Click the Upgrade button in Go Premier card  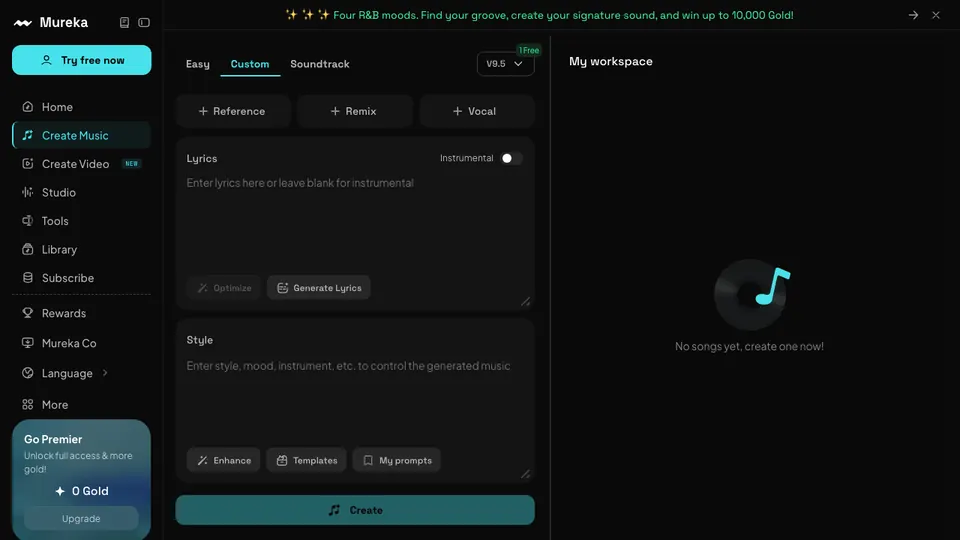coord(81,519)
